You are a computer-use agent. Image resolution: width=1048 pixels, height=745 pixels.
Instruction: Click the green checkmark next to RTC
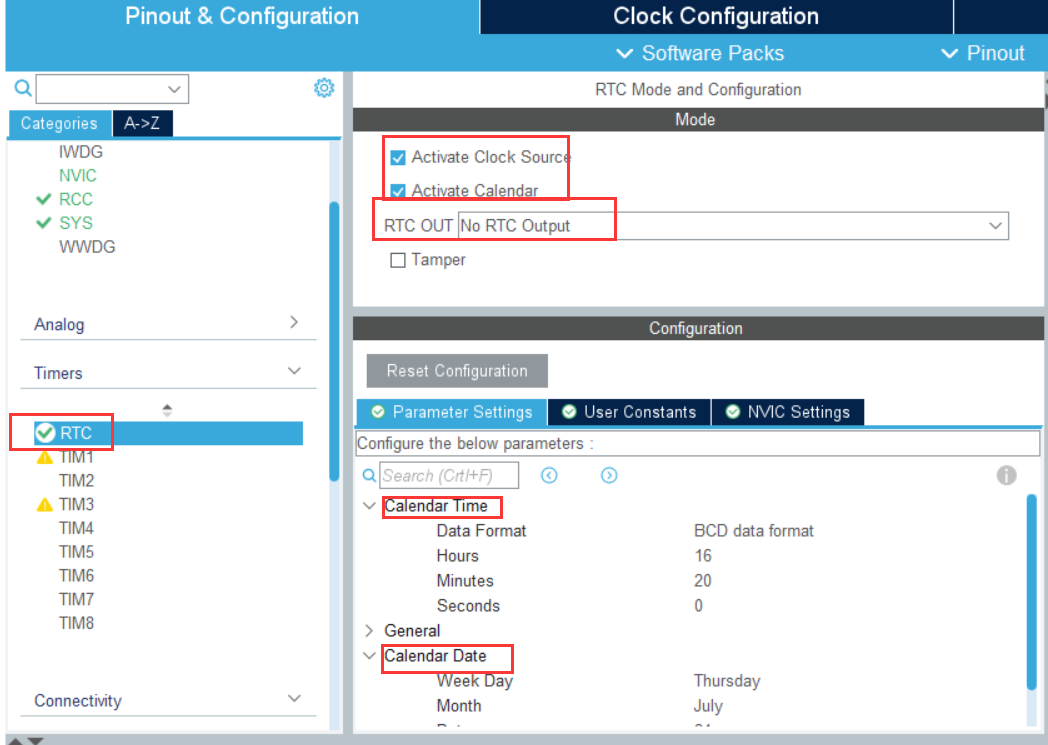(x=45, y=432)
